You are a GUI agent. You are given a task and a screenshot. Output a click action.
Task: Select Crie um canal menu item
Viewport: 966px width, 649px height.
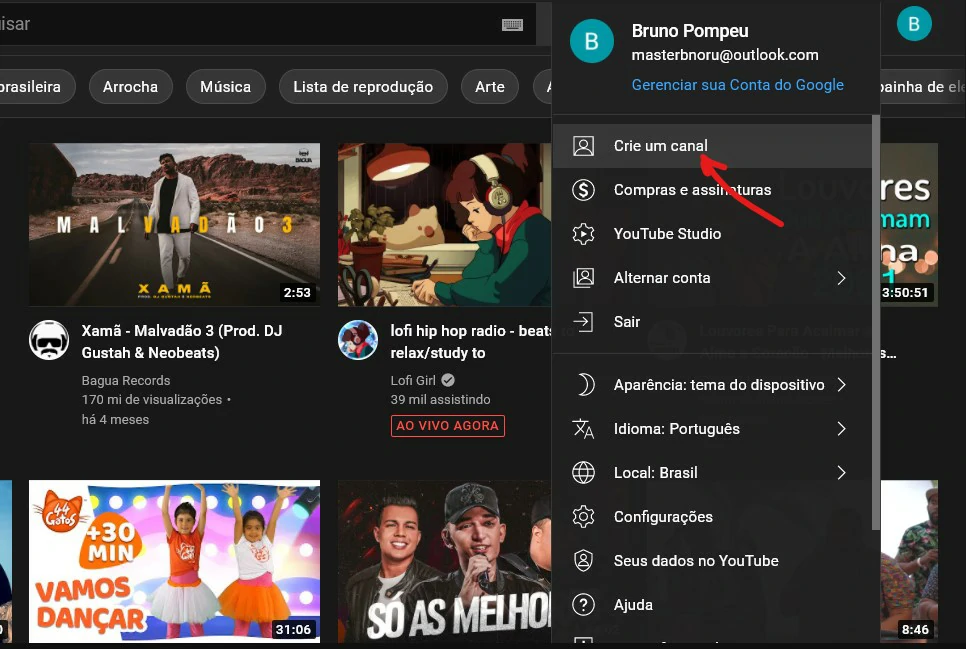point(712,146)
